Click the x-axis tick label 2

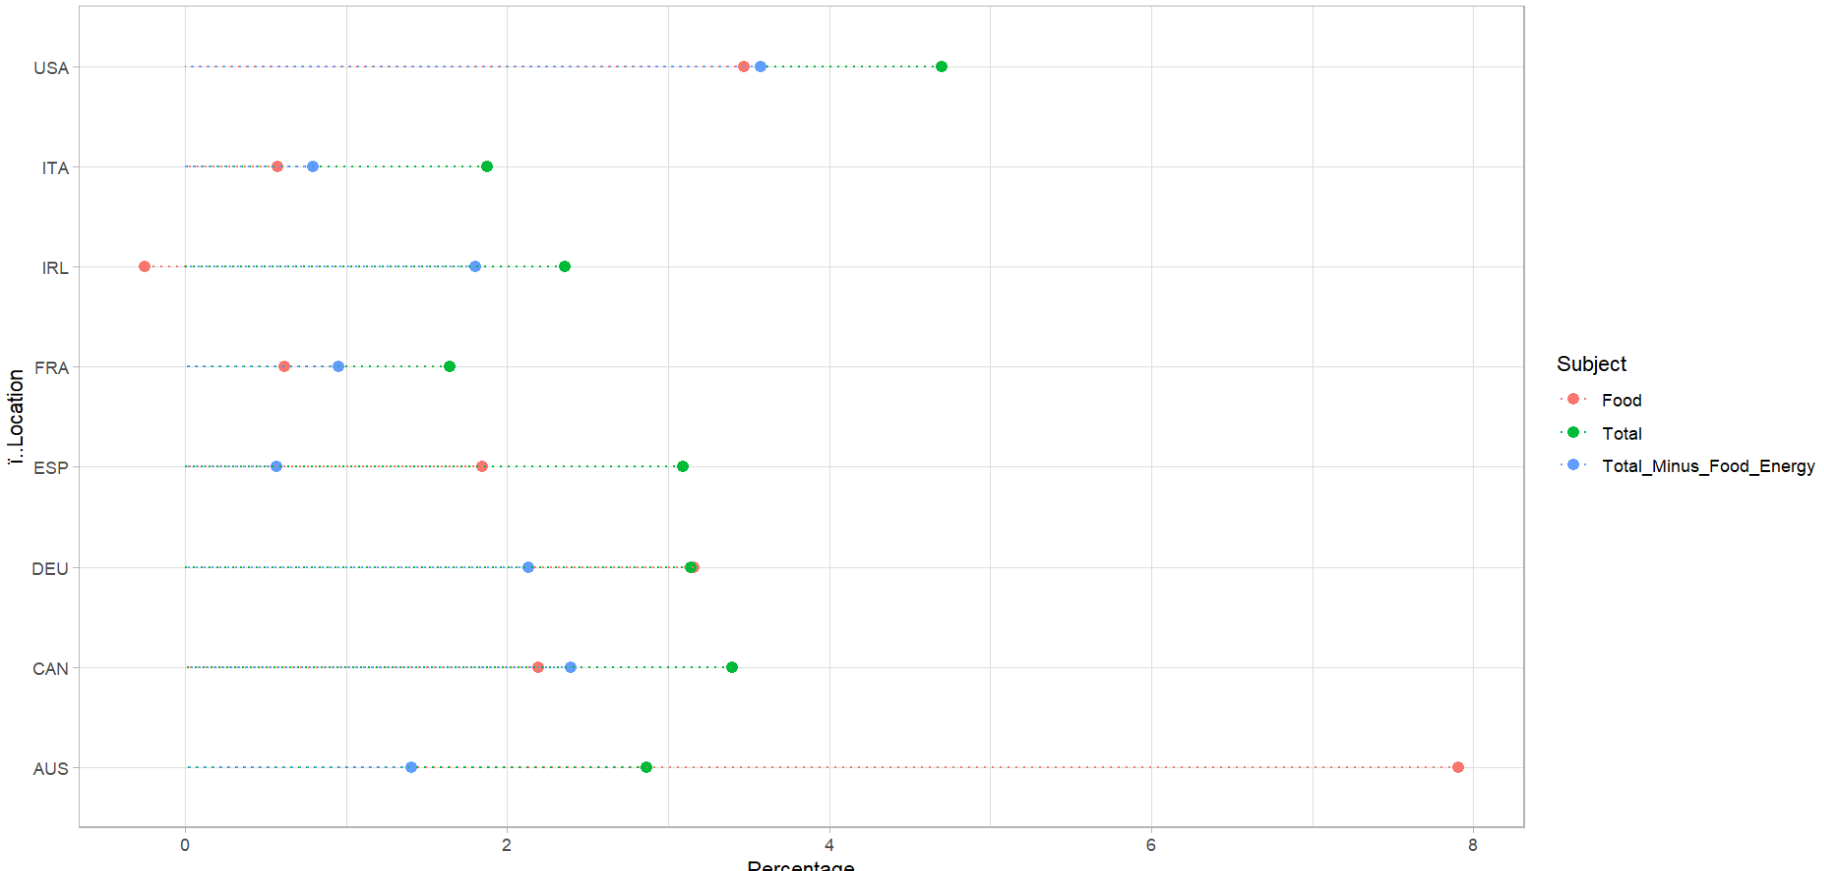tap(507, 845)
